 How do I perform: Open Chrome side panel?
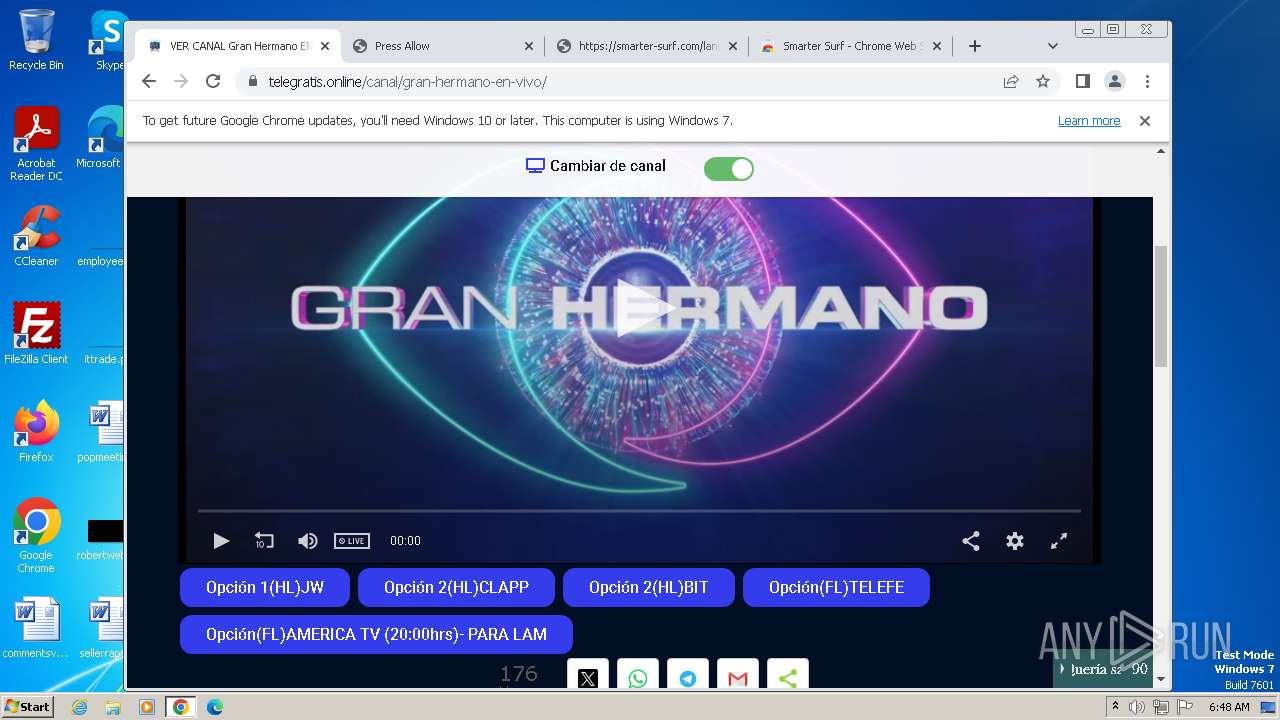point(1083,82)
